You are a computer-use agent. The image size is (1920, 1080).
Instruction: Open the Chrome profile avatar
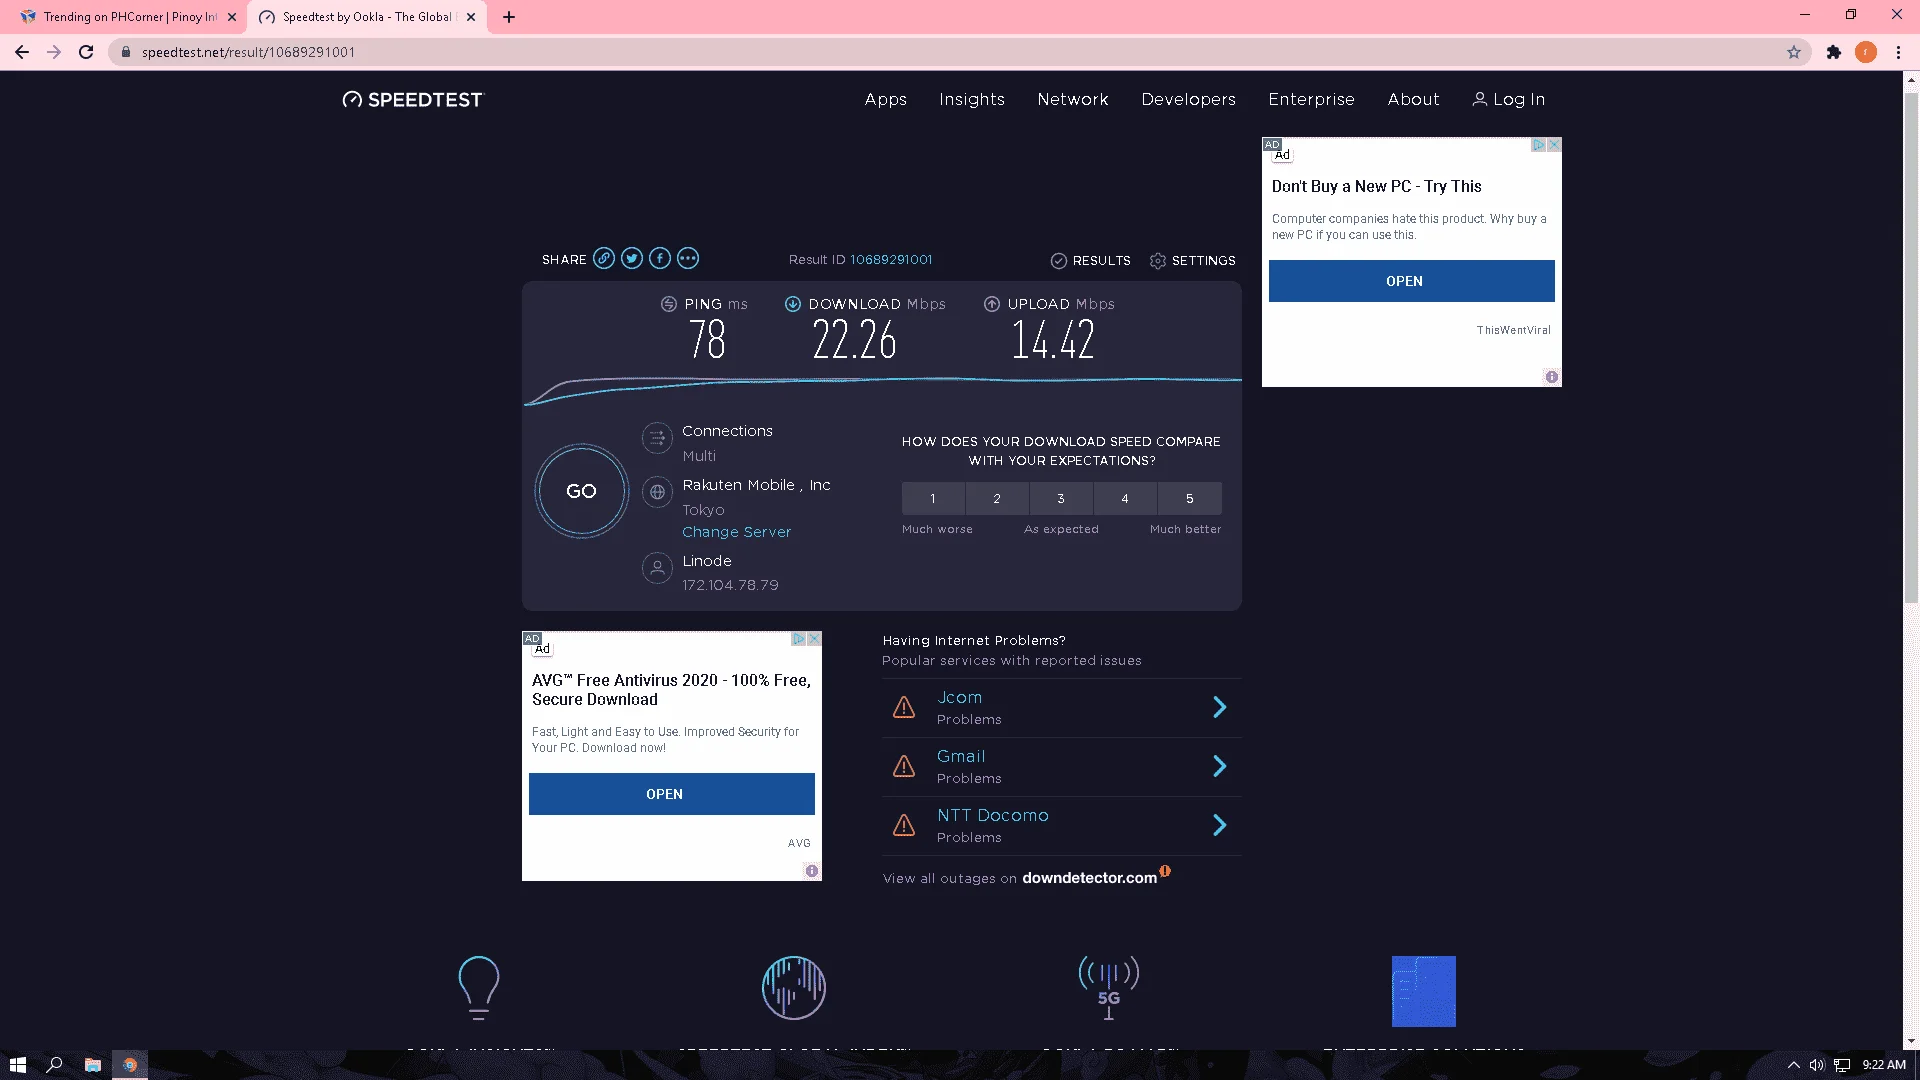pyautogui.click(x=1866, y=52)
